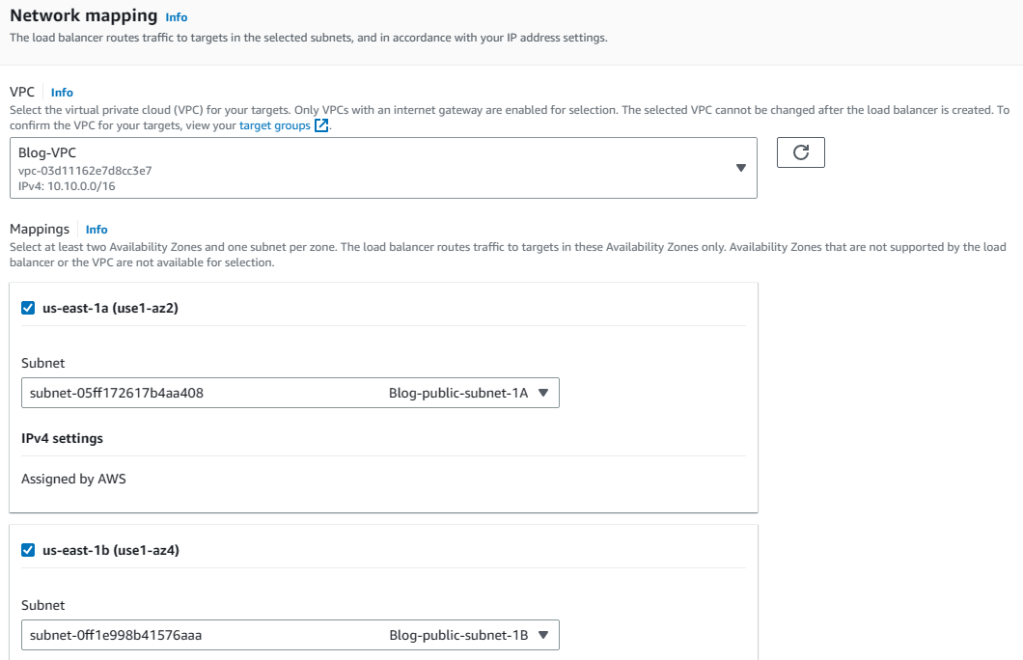Screen dimensions: 1023x660
Task: Click the refresh VPC list button
Action: tap(800, 153)
